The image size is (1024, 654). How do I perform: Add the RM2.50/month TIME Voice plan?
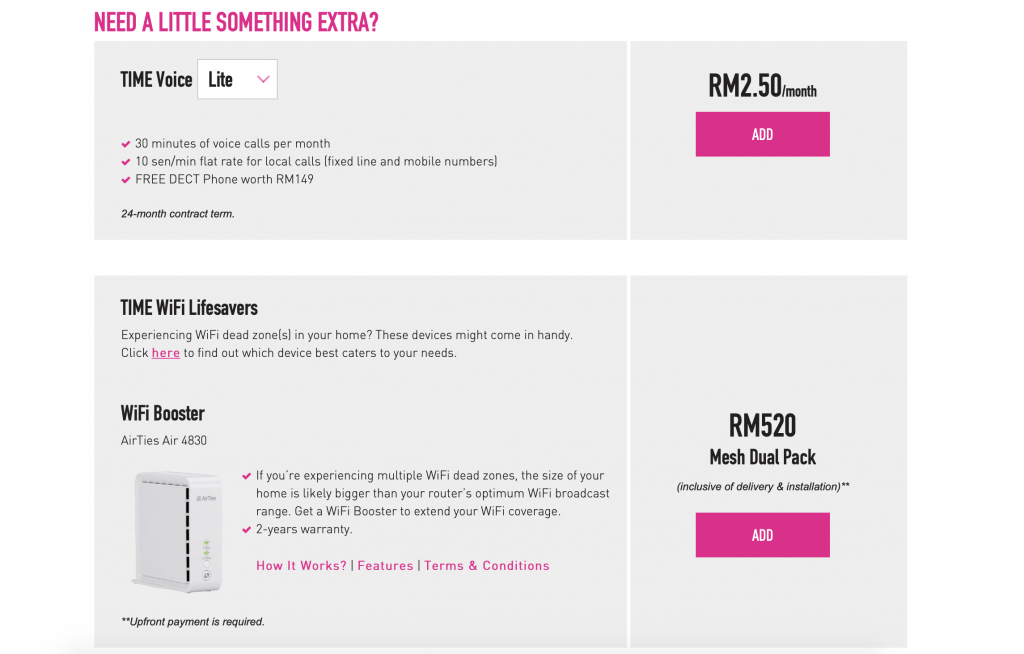[762, 134]
